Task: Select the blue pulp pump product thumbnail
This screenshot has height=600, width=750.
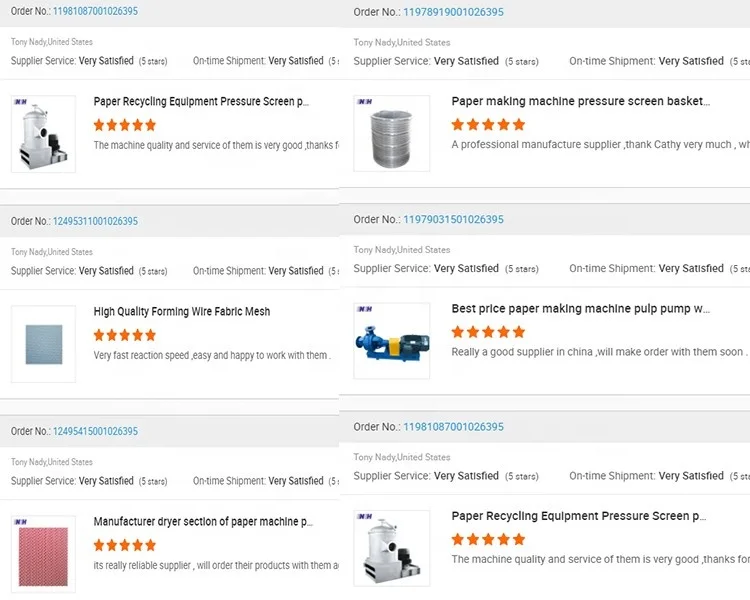Action: [x=392, y=341]
